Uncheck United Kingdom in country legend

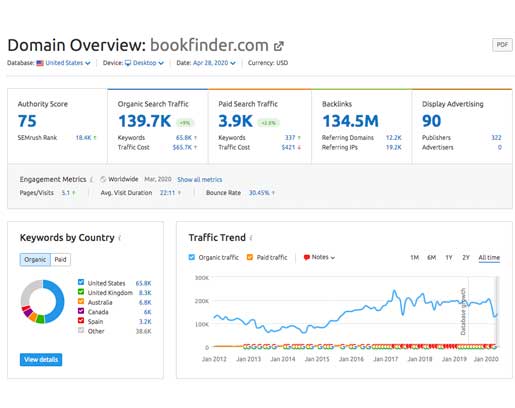click(81, 292)
